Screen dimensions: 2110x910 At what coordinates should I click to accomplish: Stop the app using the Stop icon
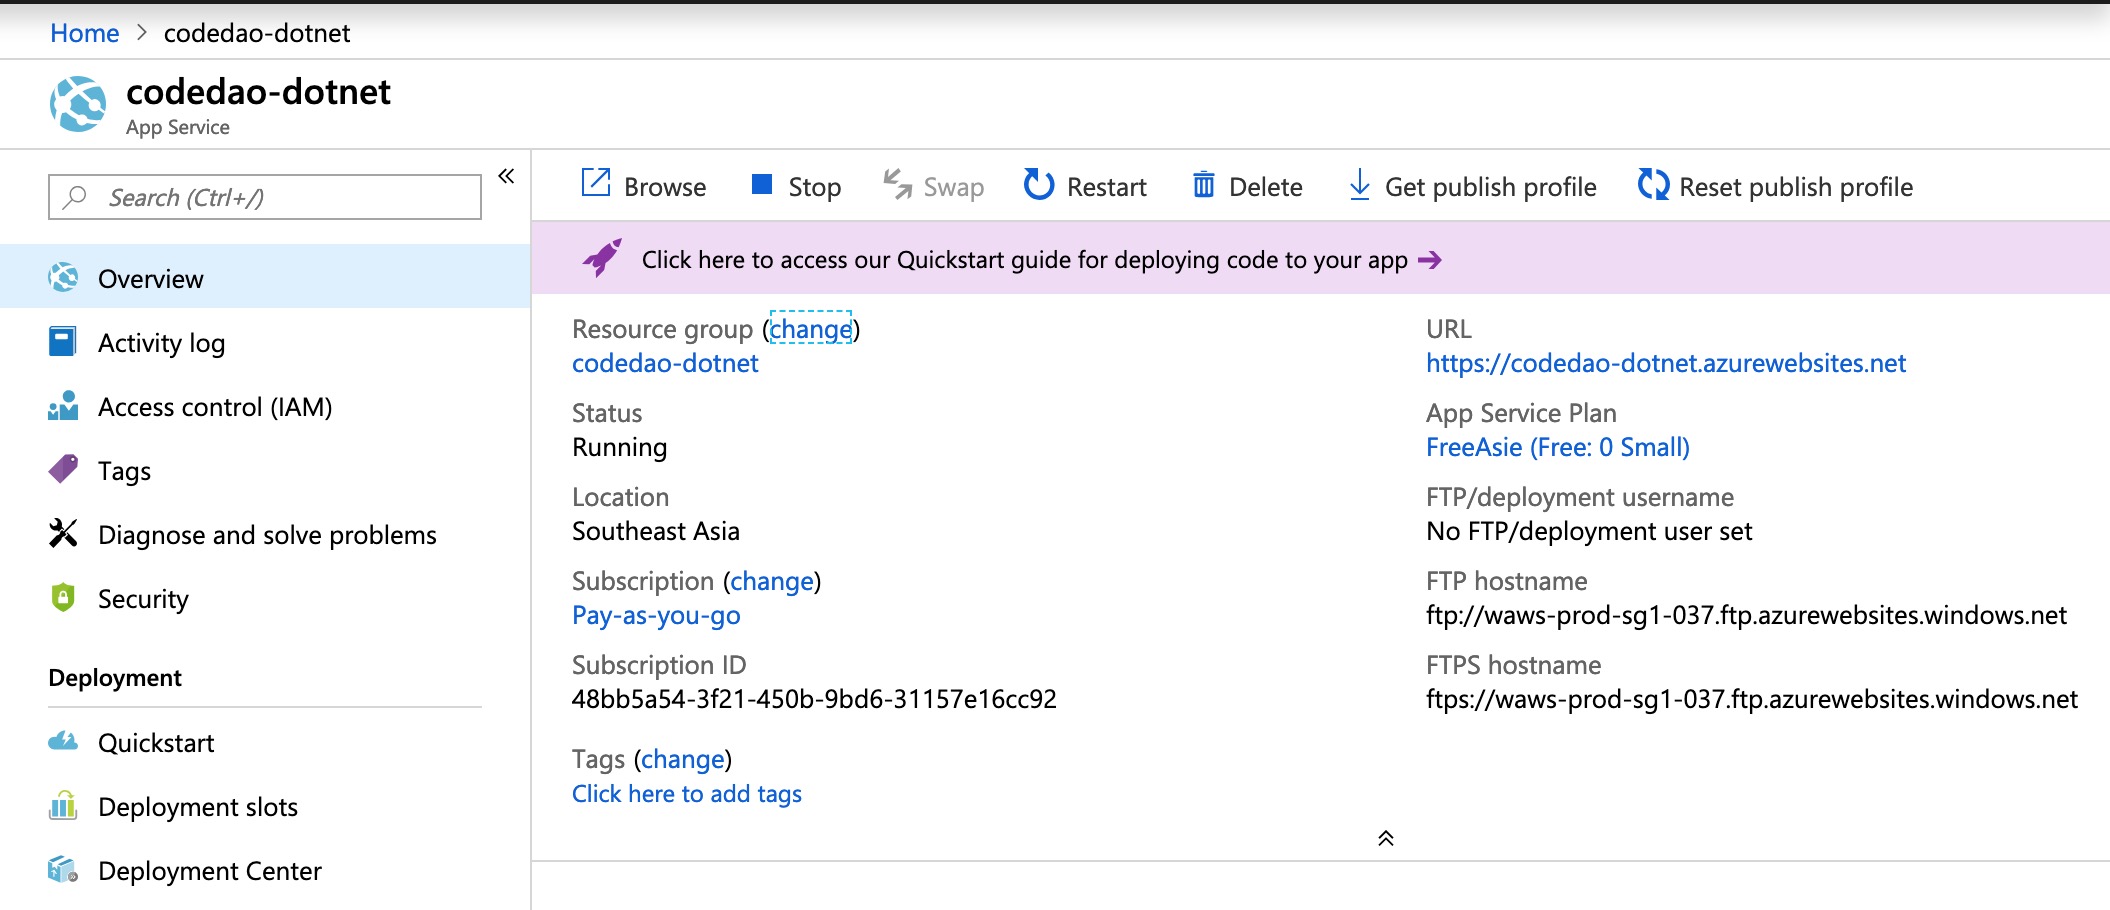[762, 184]
